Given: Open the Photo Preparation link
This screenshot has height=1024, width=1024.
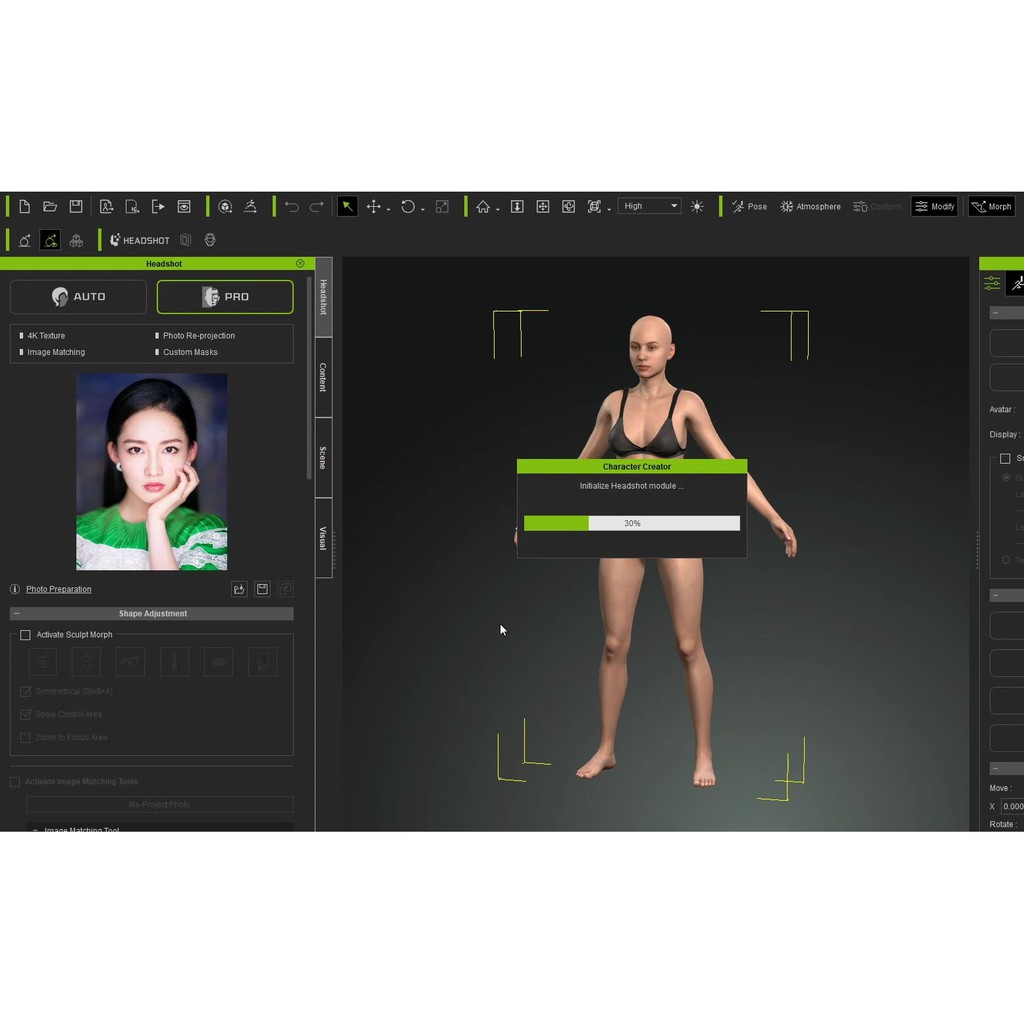Looking at the screenshot, I should [x=58, y=589].
